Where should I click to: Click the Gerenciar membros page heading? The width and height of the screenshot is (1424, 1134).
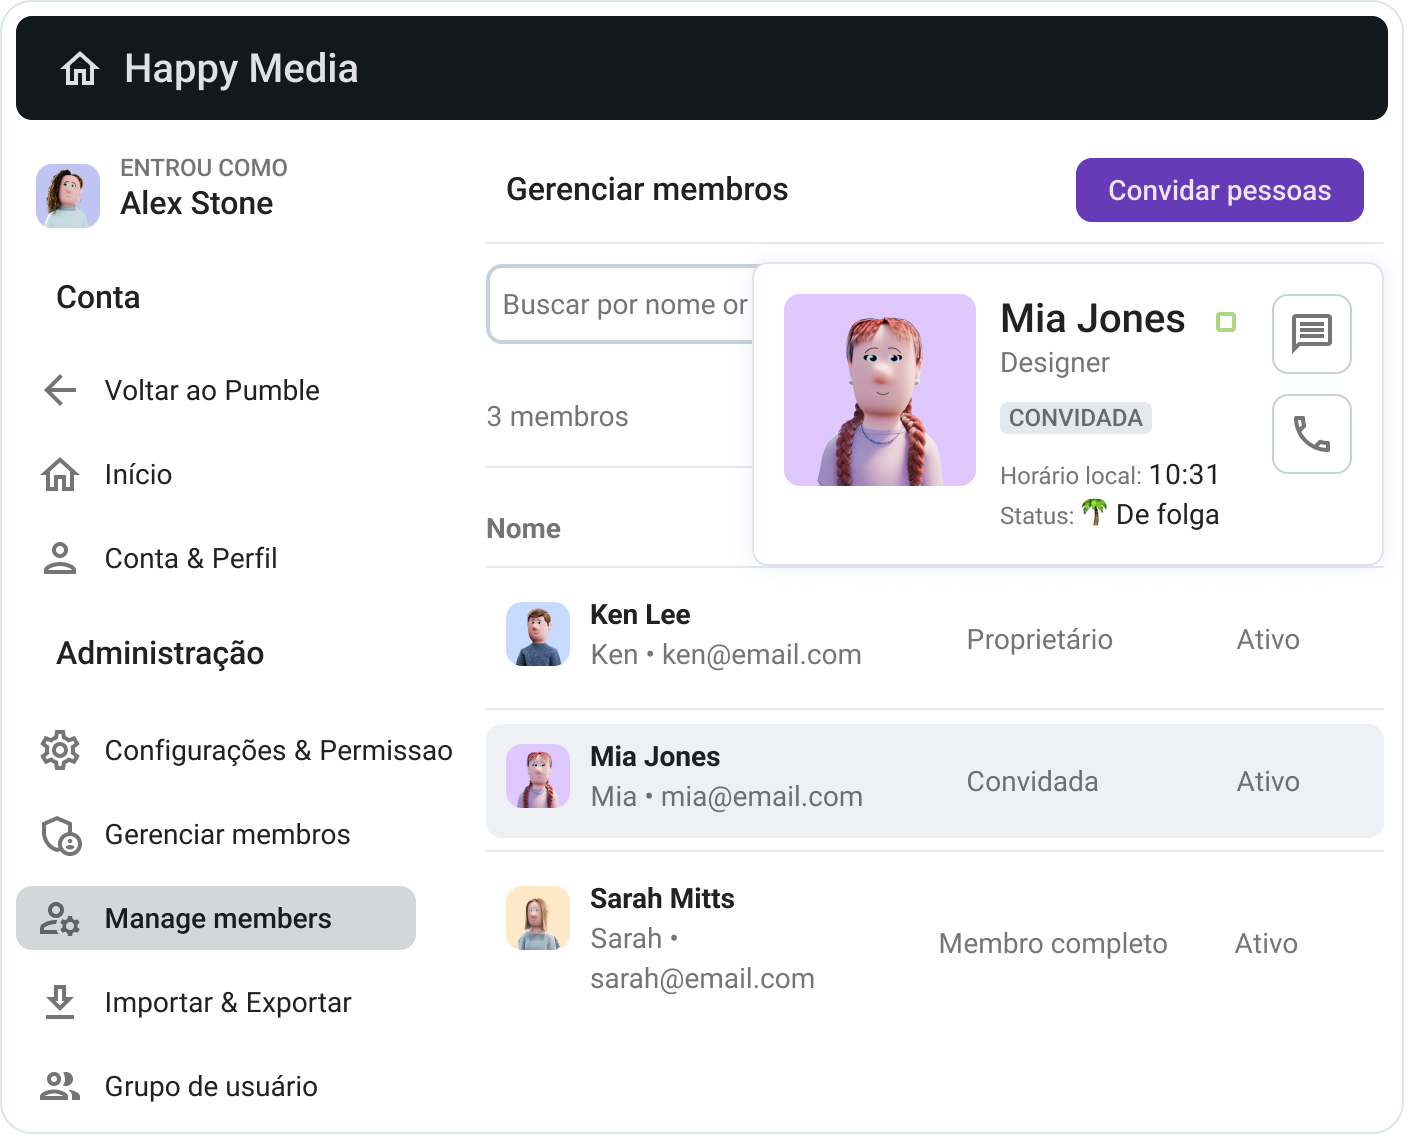[647, 189]
